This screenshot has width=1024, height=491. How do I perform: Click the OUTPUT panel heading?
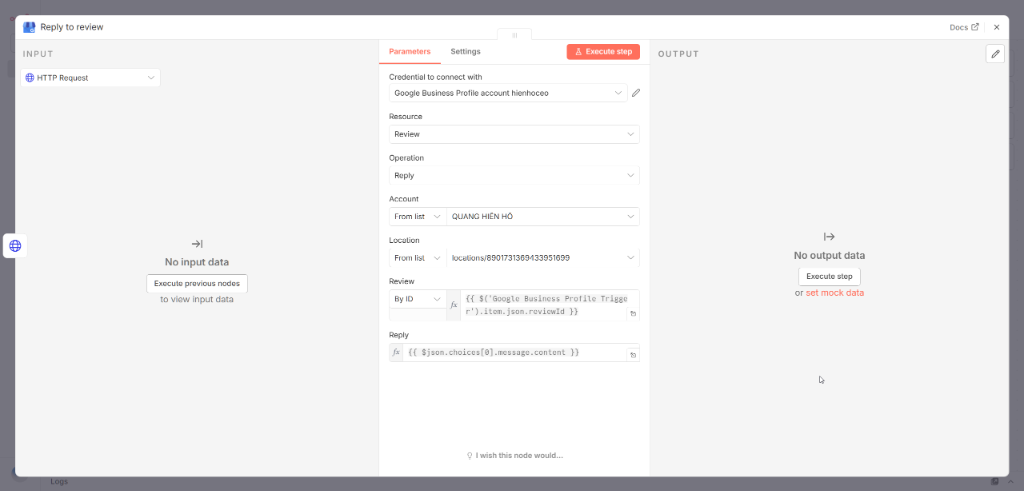tap(678, 54)
